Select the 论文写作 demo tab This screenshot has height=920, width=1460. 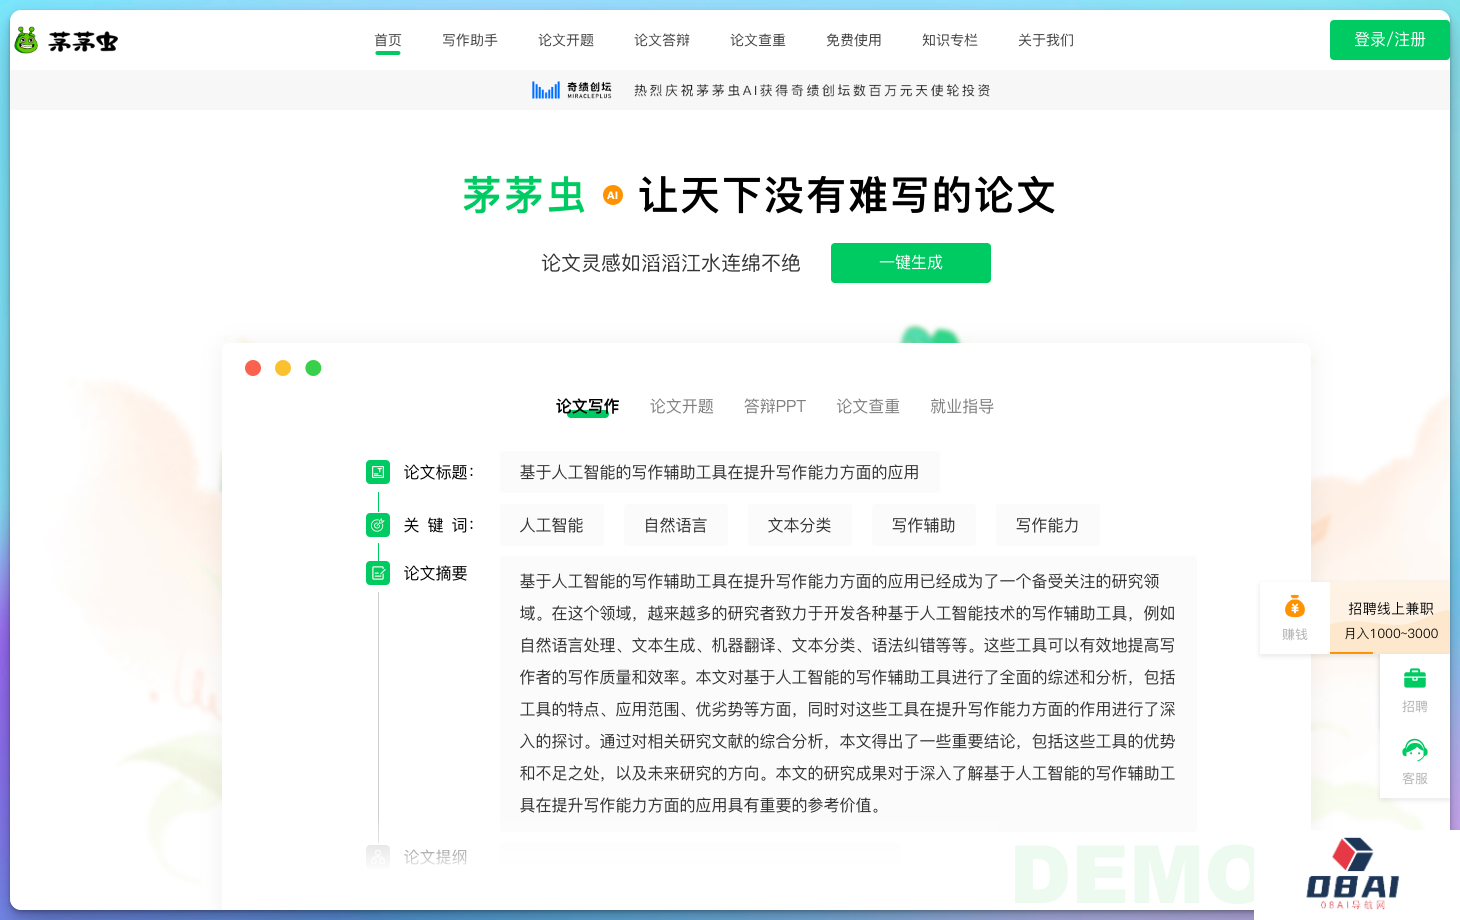pos(588,406)
